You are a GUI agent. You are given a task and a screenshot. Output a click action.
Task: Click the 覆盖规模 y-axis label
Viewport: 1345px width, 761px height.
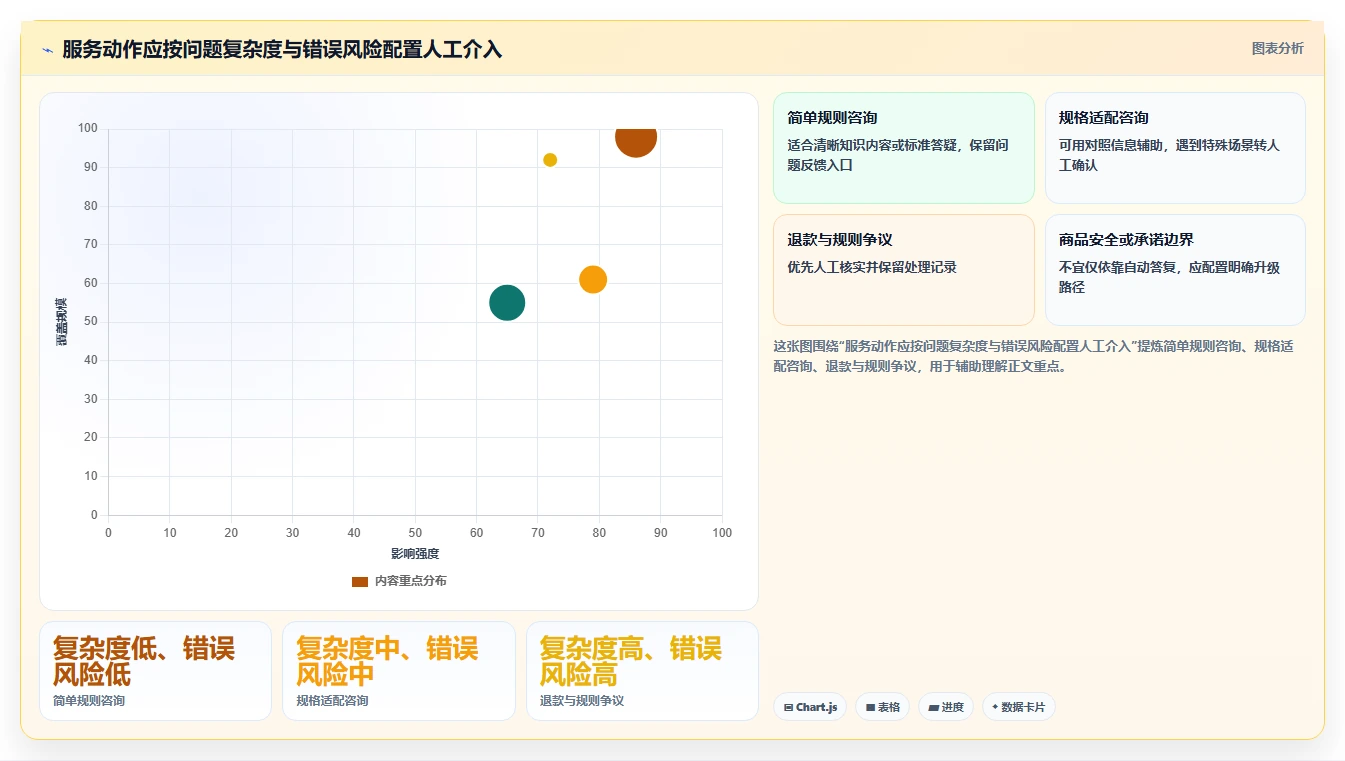point(61,322)
